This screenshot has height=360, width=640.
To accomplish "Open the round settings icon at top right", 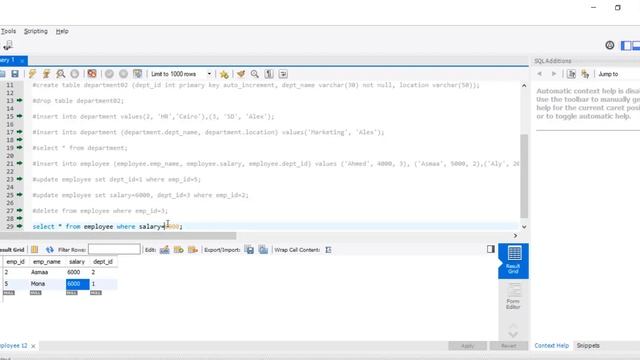I will [610, 45].
